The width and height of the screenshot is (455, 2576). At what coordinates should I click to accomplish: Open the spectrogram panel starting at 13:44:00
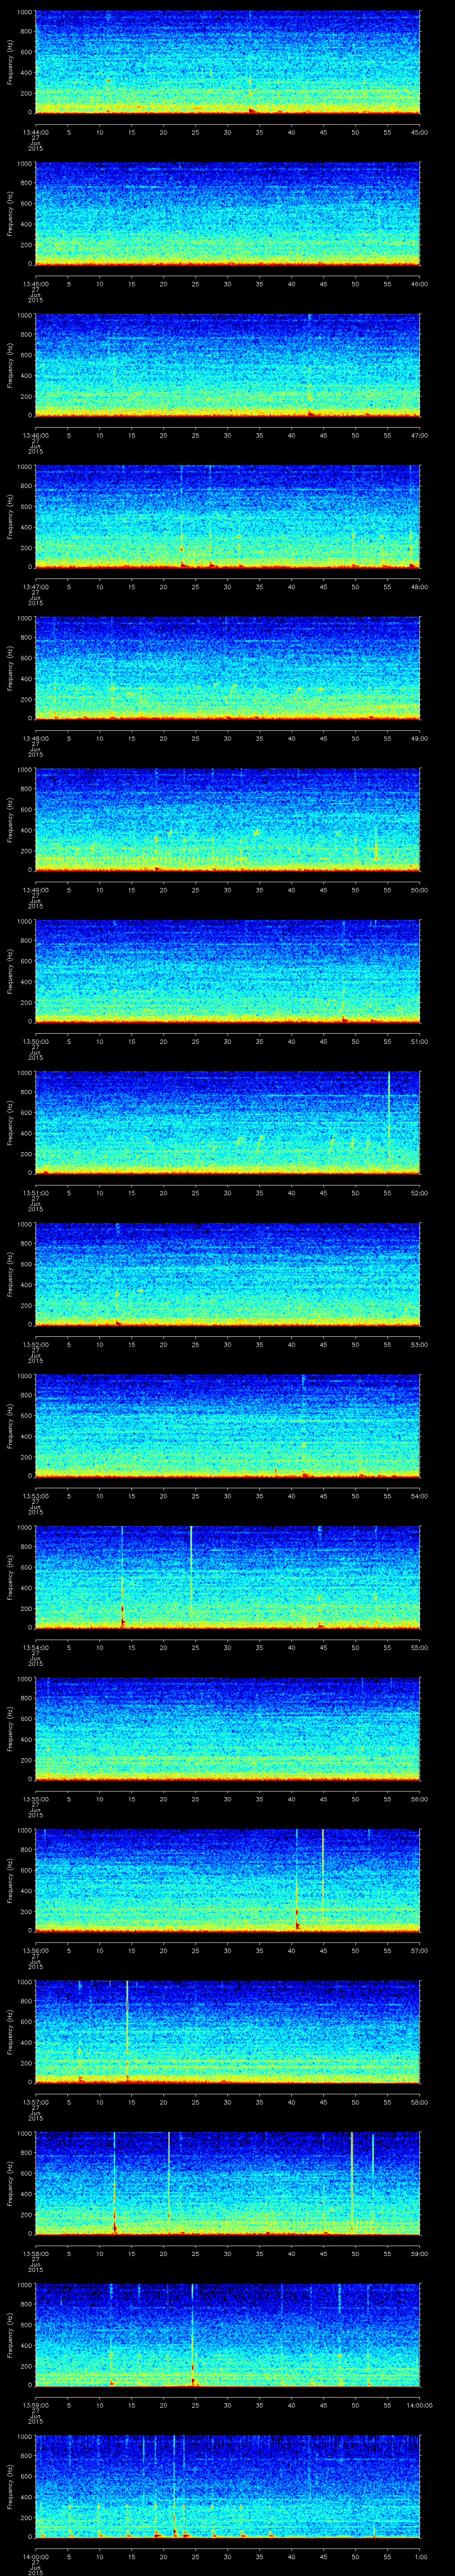click(x=227, y=62)
